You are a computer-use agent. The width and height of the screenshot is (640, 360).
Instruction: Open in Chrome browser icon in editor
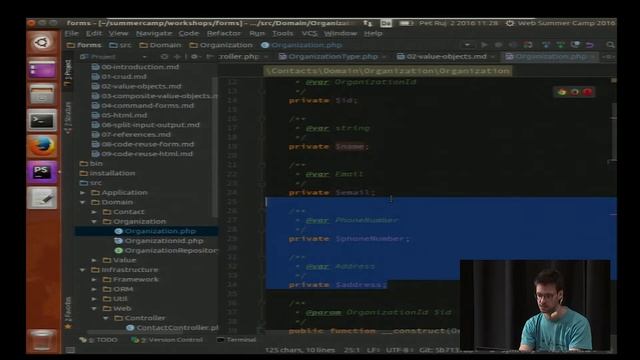pyautogui.click(x=562, y=92)
